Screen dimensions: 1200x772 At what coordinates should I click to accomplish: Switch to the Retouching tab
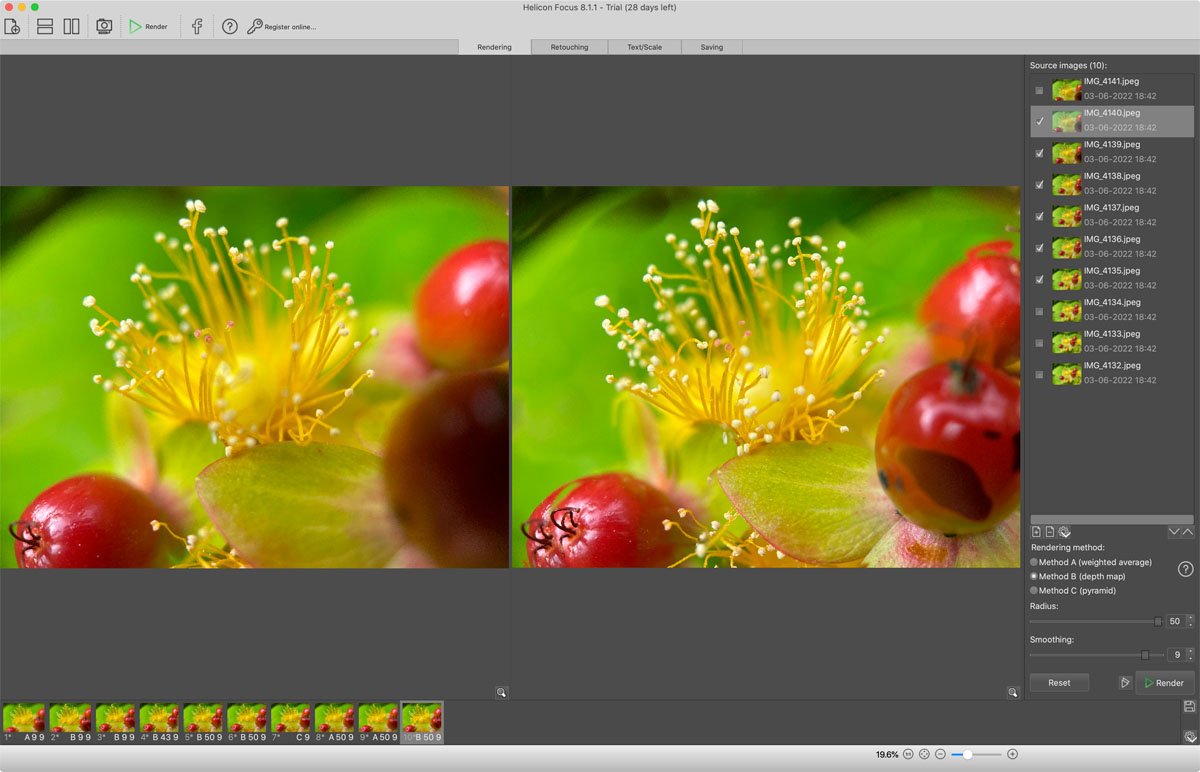coord(568,46)
